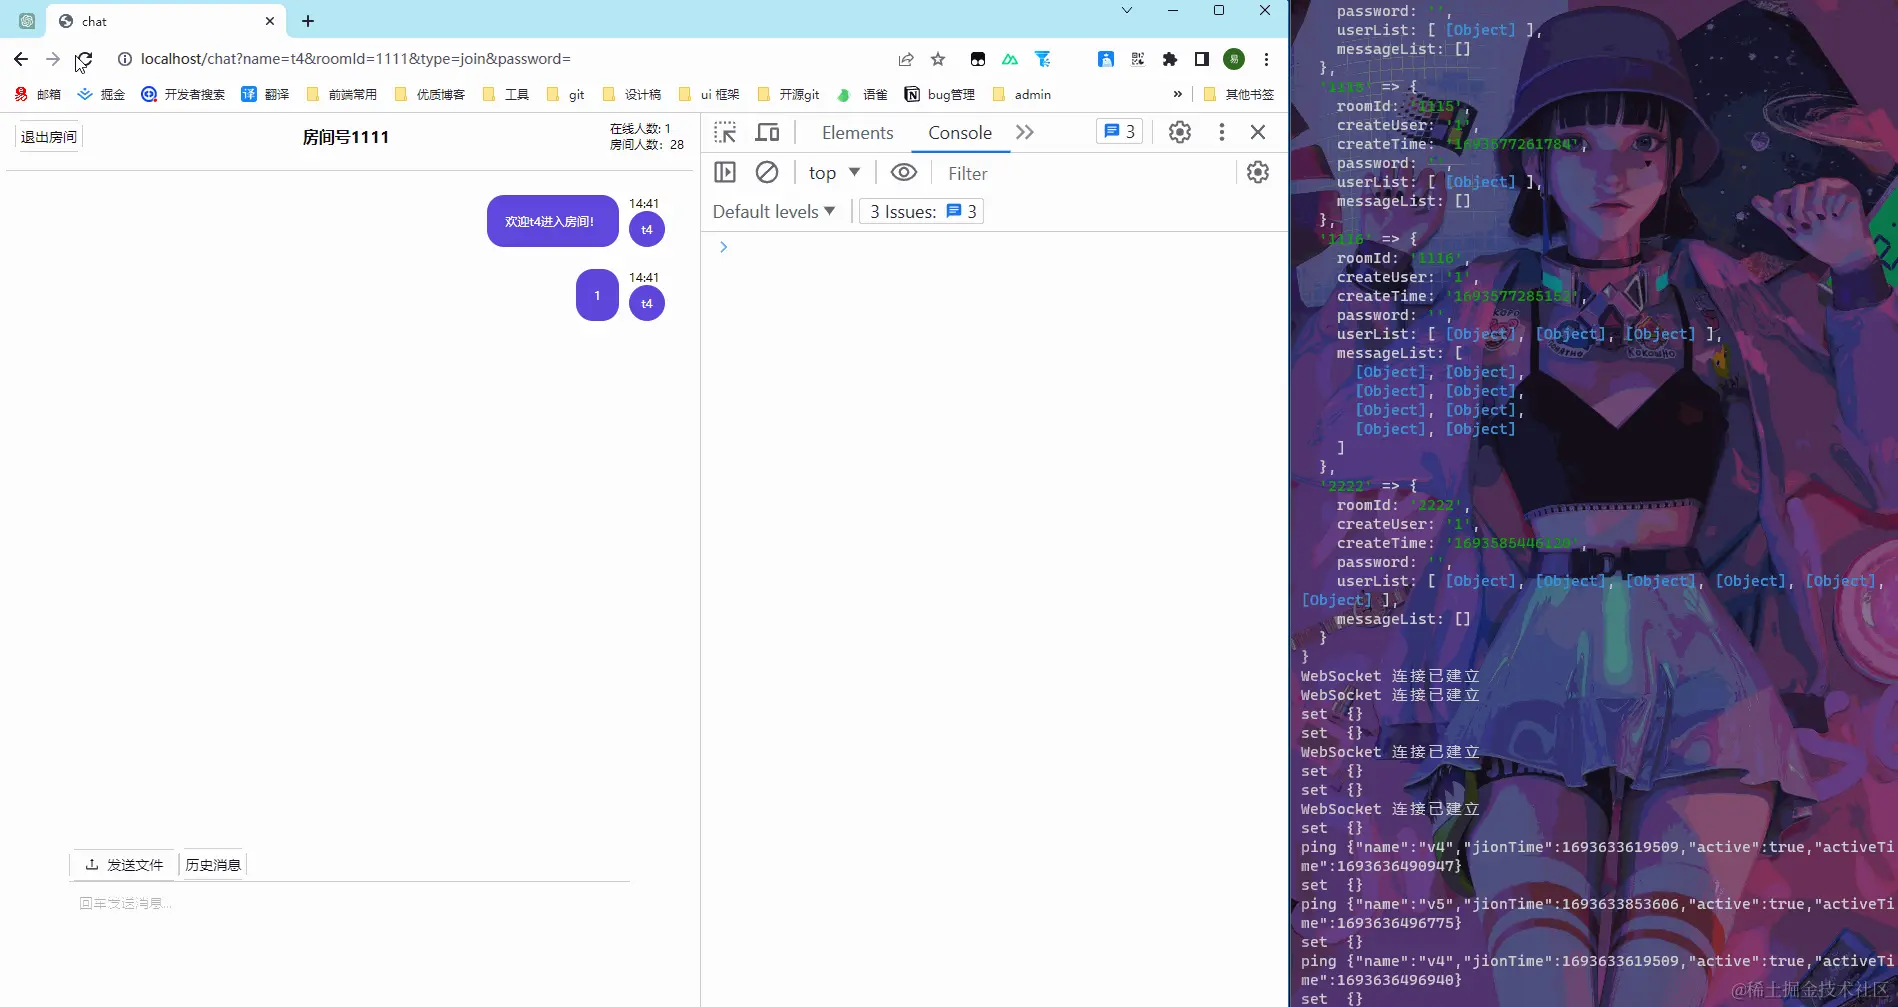The width and height of the screenshot is (1898, 1007).
Task: Switch to the Console tab
Action: pyautogui.click(x=960, y=132)
